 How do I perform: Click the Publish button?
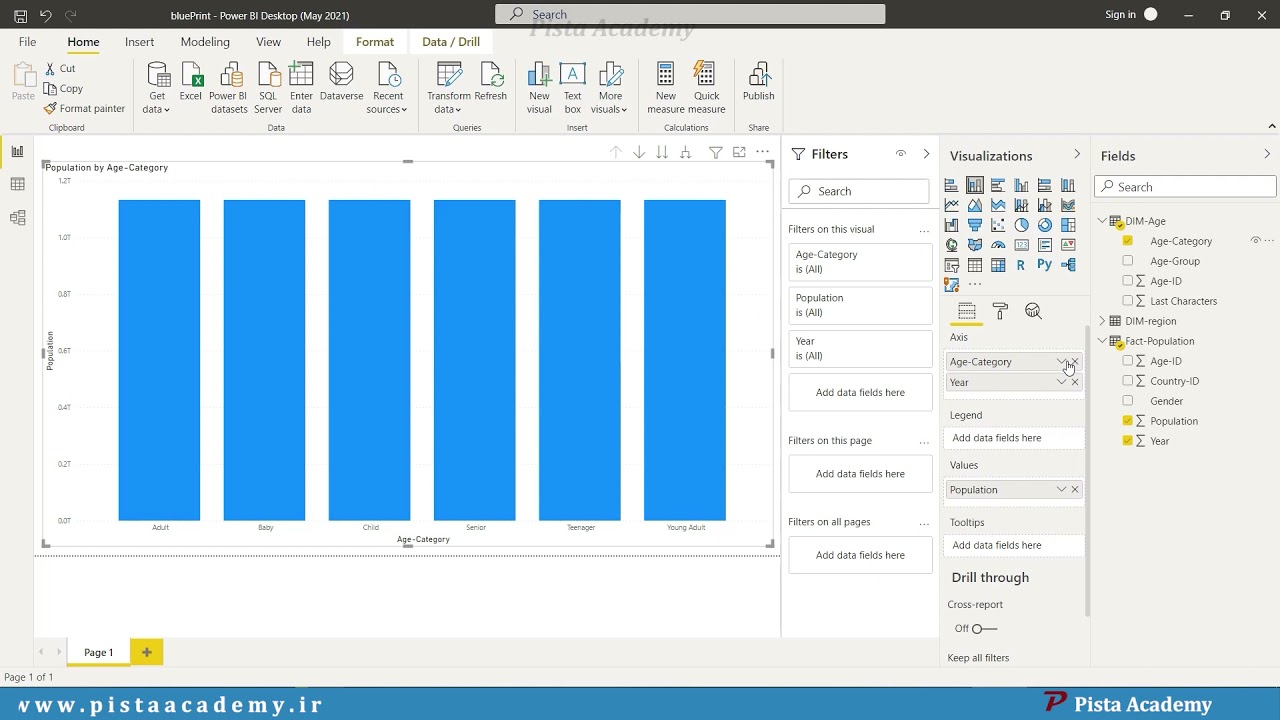tap(758, 82)
